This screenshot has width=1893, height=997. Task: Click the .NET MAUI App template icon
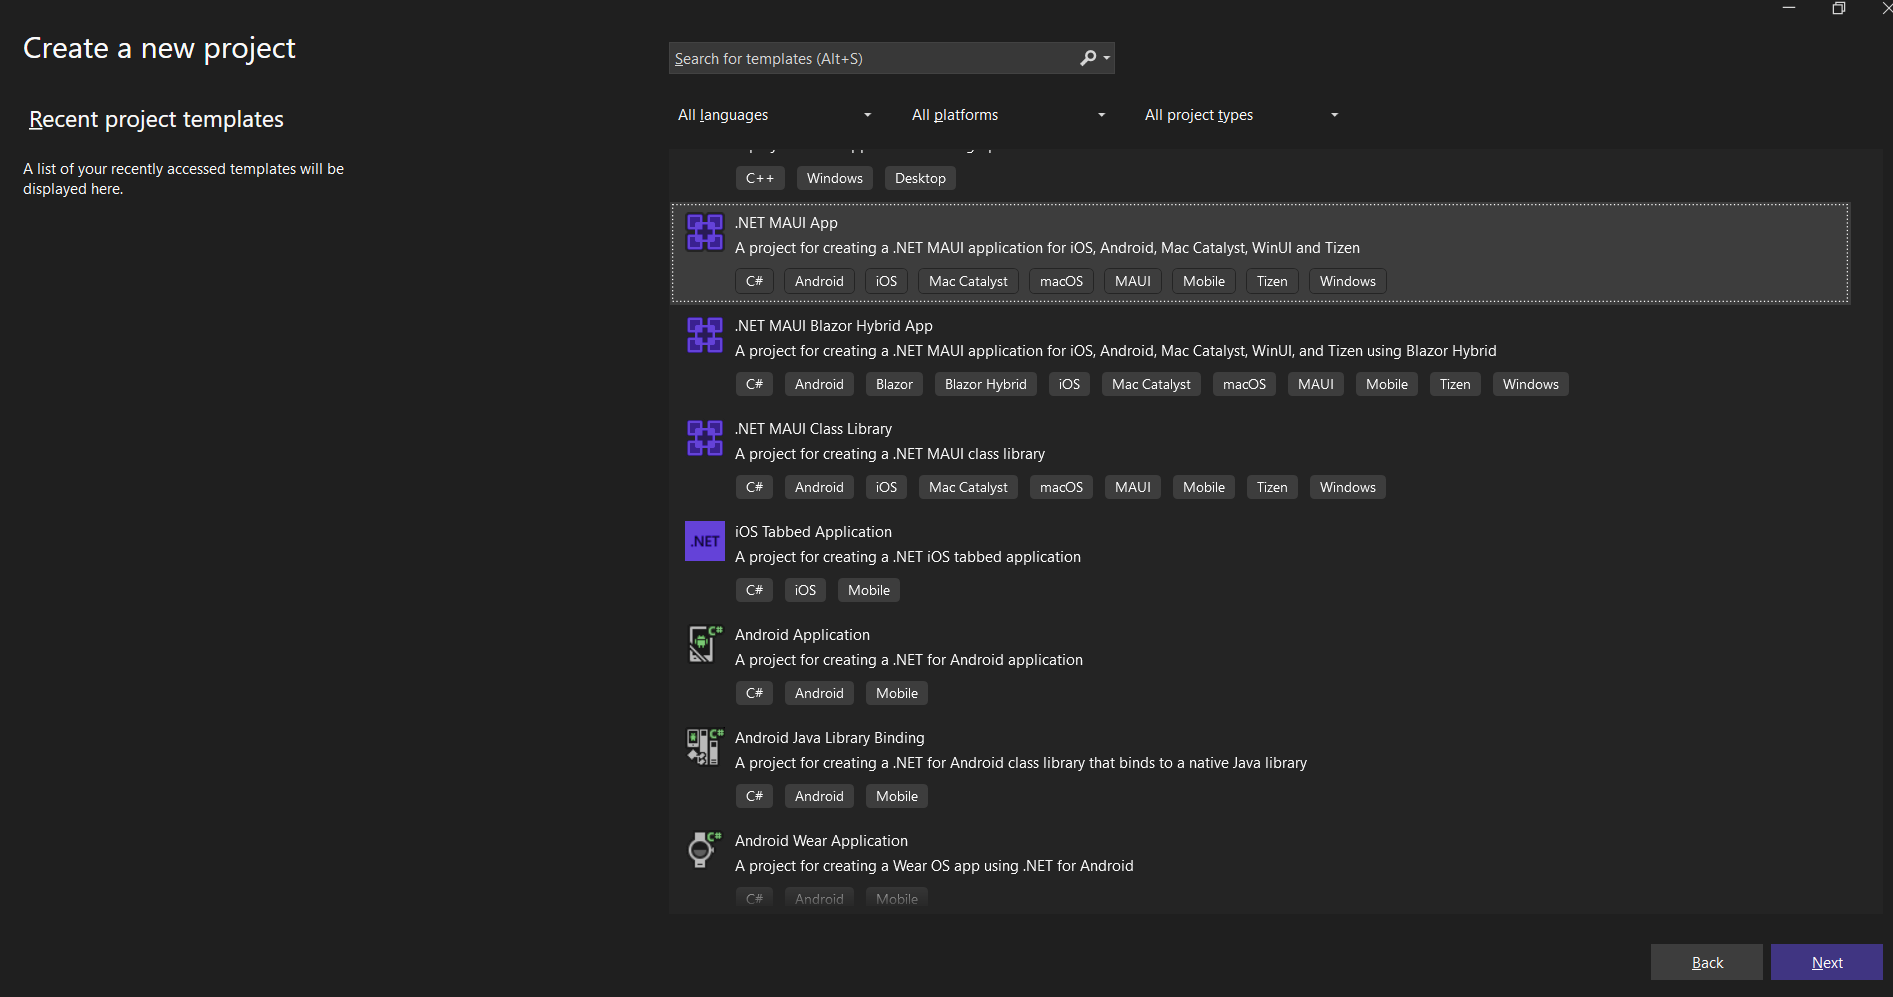point(704,232)
